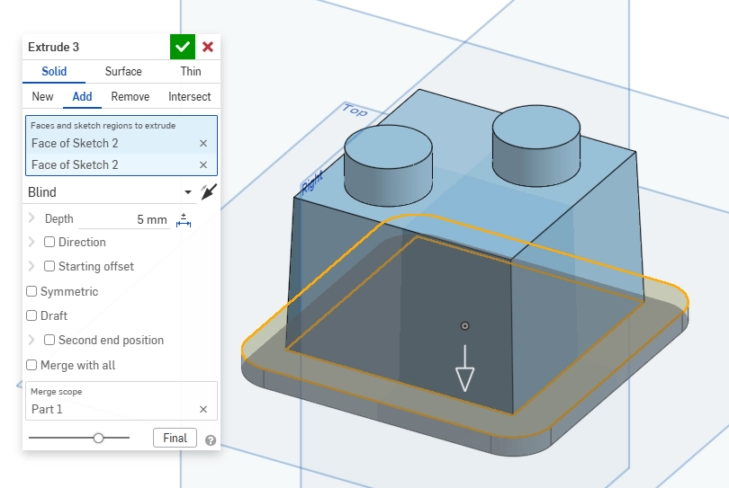Remove the first Face of Sketch 2 entry
The width and height of the screenshot is (729, 488).
[203, 144]
